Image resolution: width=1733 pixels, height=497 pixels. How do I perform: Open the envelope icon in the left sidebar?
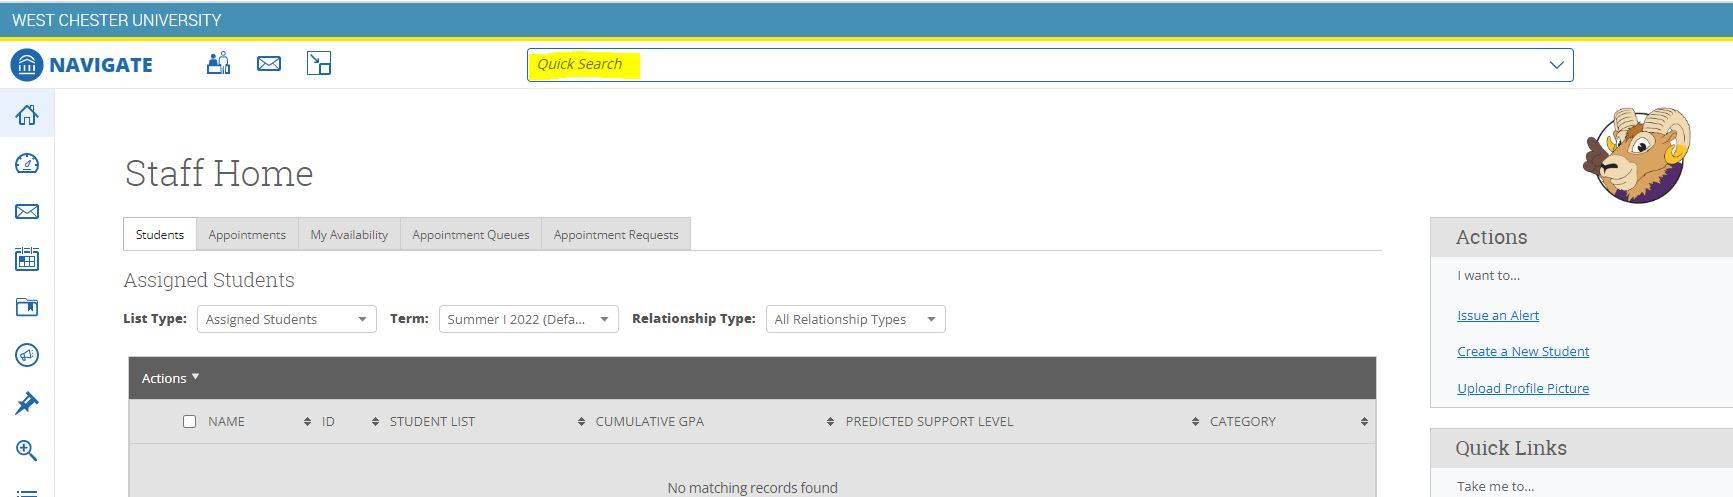[27, 212]
